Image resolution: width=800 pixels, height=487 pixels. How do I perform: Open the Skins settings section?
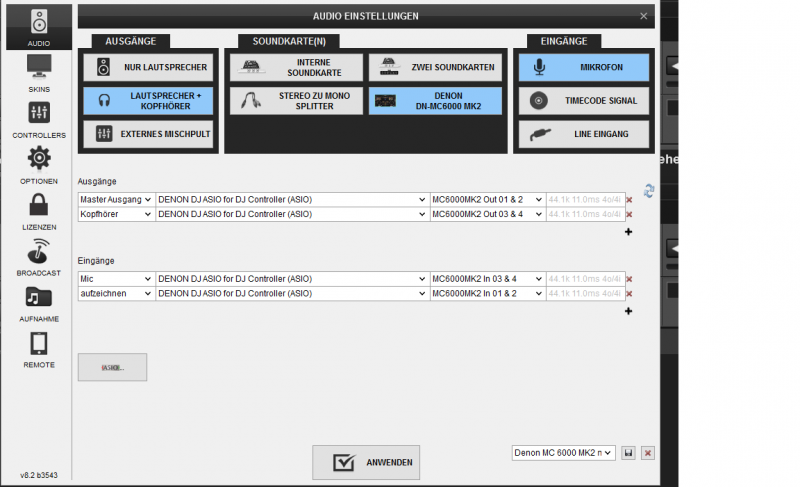coord(39,71)
